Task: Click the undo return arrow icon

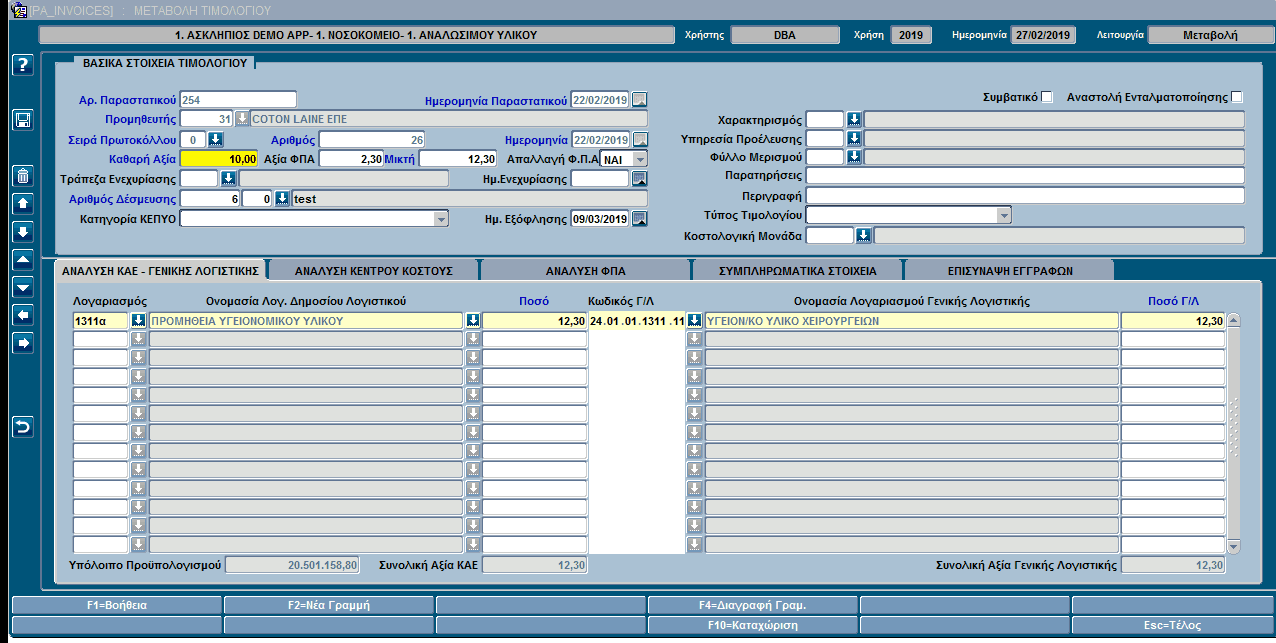Action: click(23, 427)
